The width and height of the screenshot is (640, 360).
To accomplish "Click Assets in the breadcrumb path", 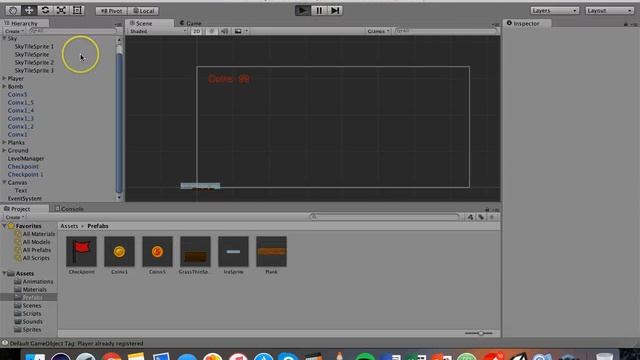I will [x=69, y=226].
